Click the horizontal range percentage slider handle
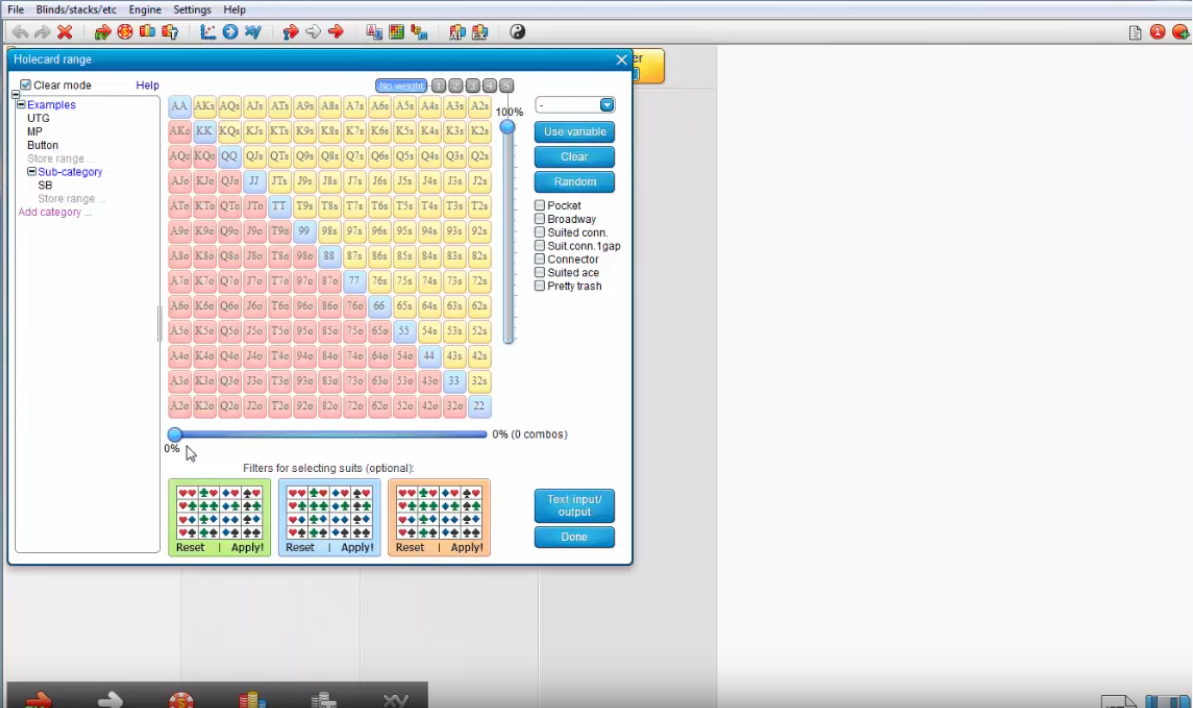This screenshot has width=1193, height=708. coord(175,434)
